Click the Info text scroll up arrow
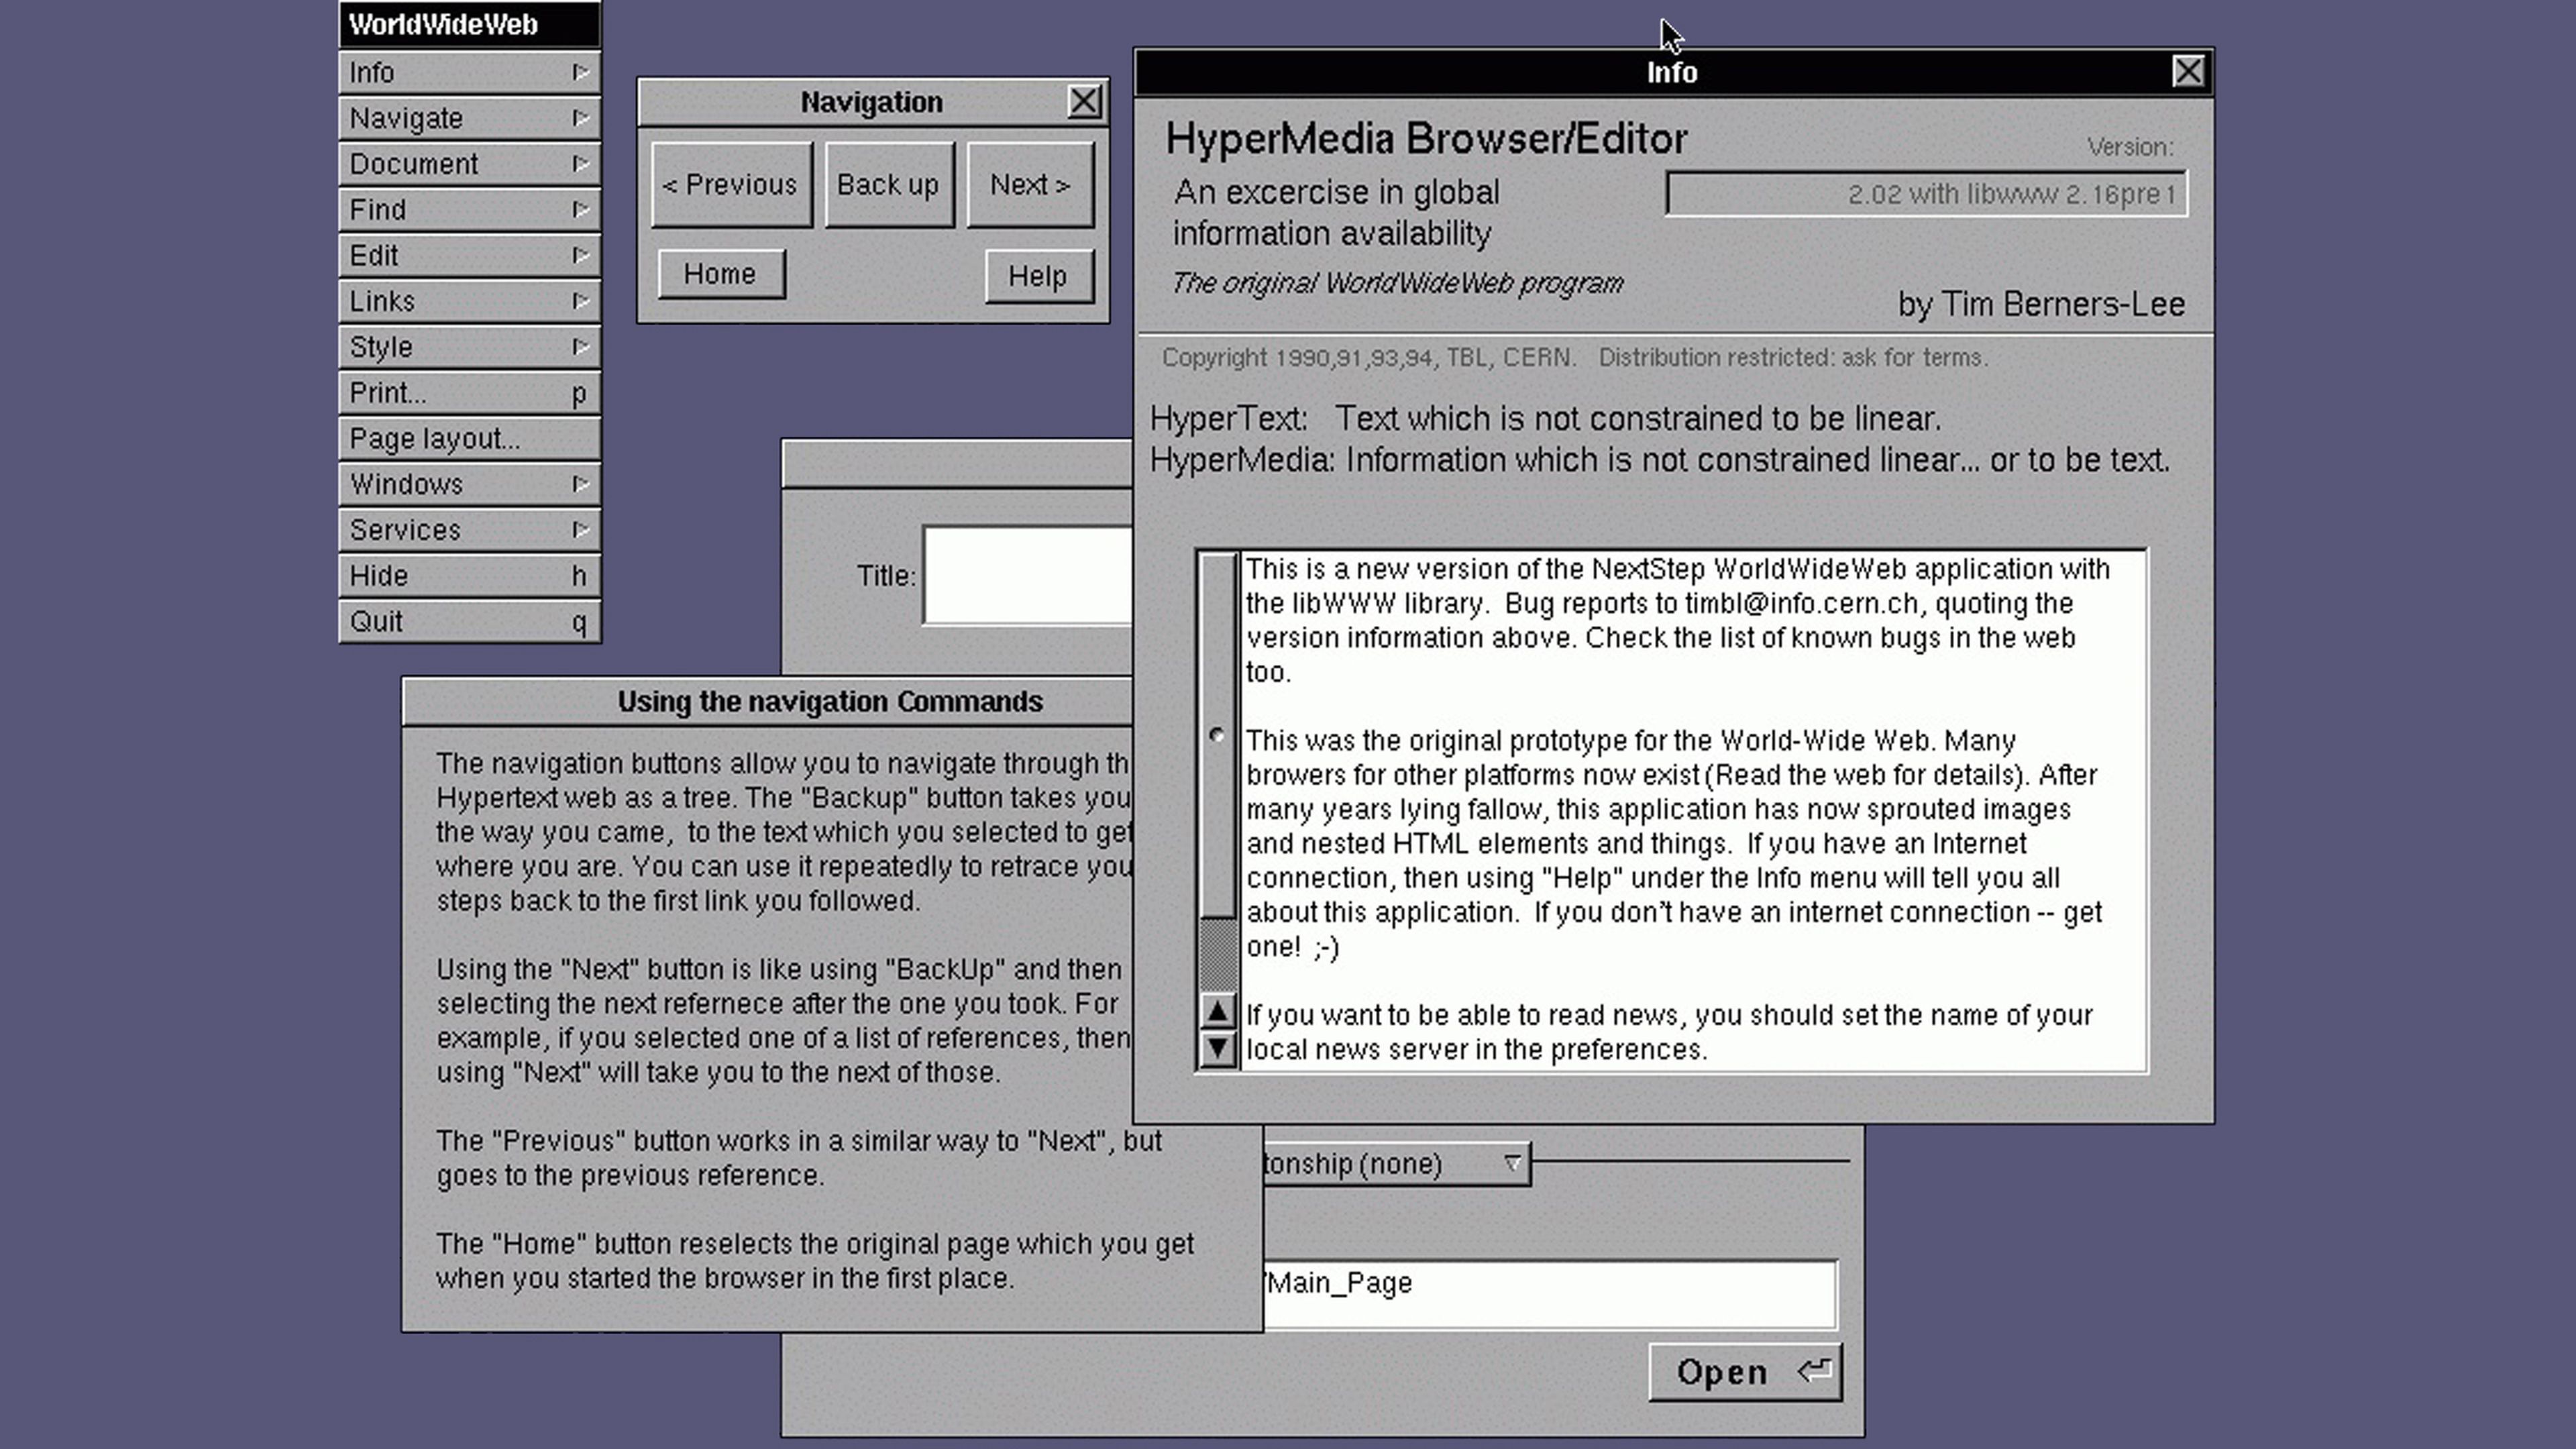Screen dimensions: 2576x1449 pyautogui.click(x=1217, y=1012)
